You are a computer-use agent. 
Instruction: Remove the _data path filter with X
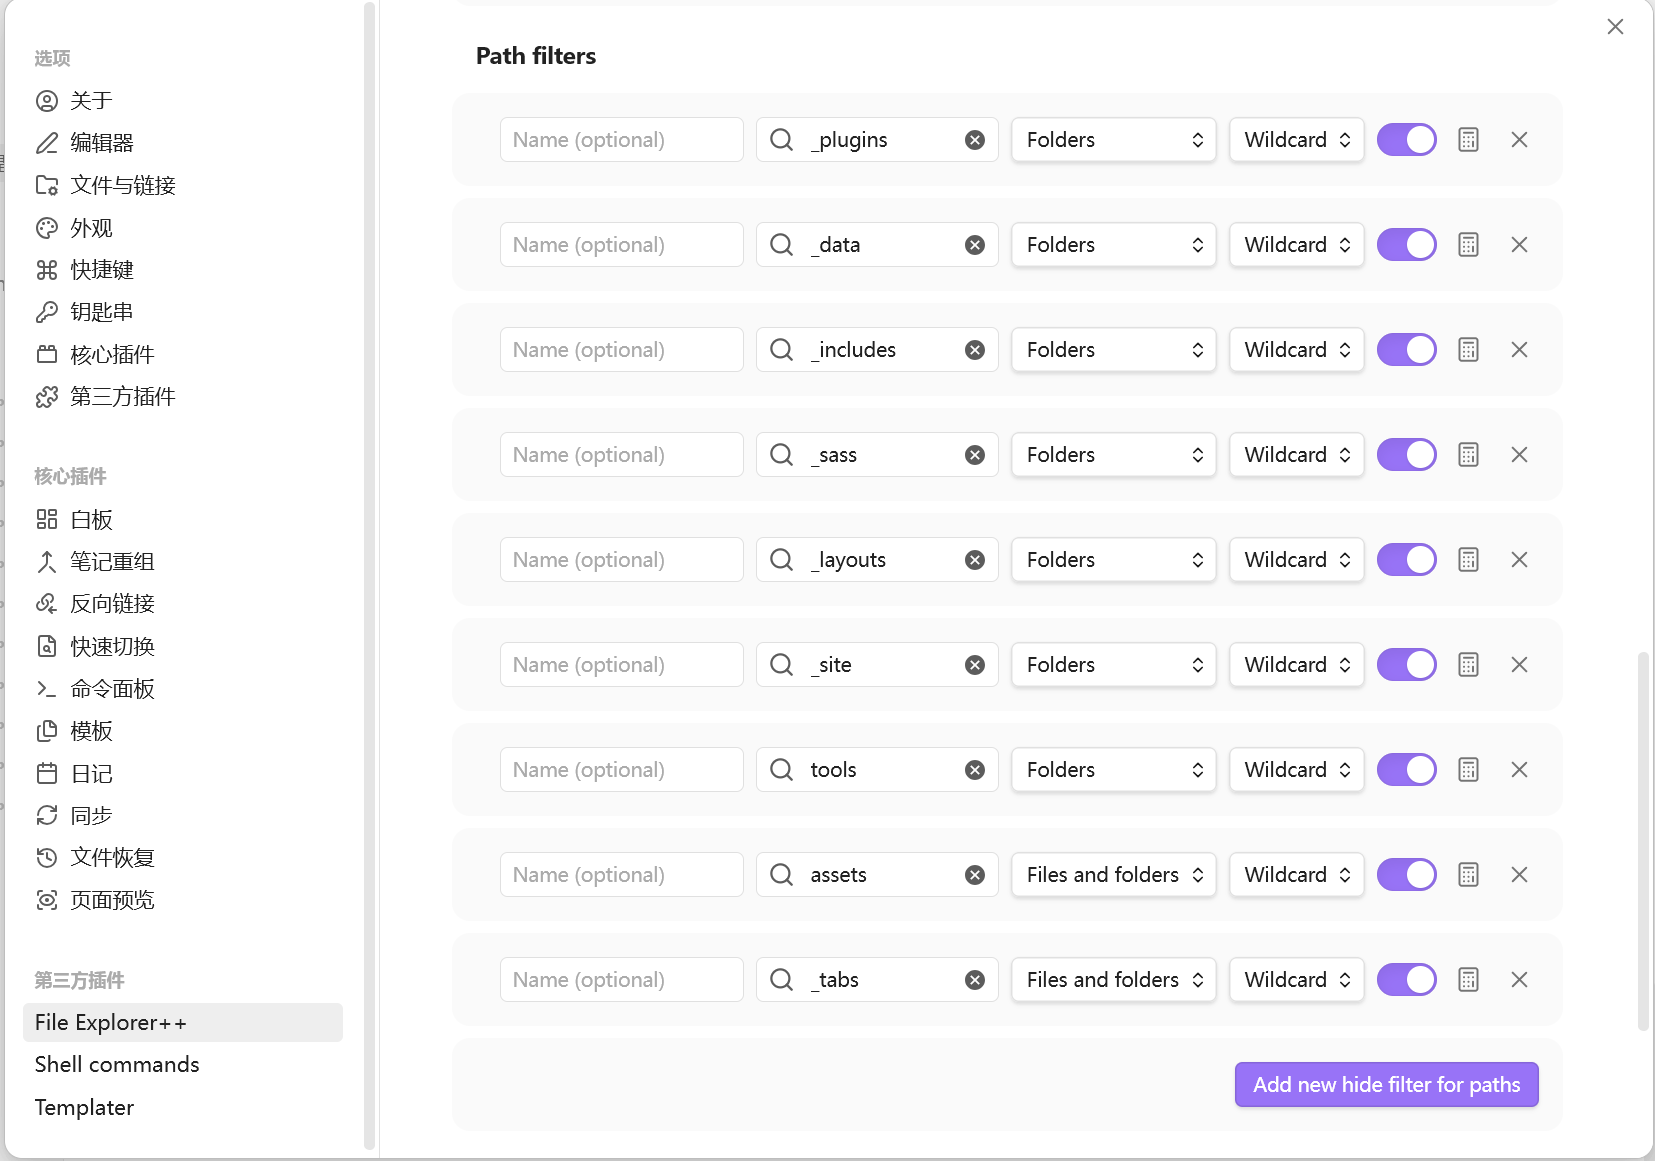1519,245
